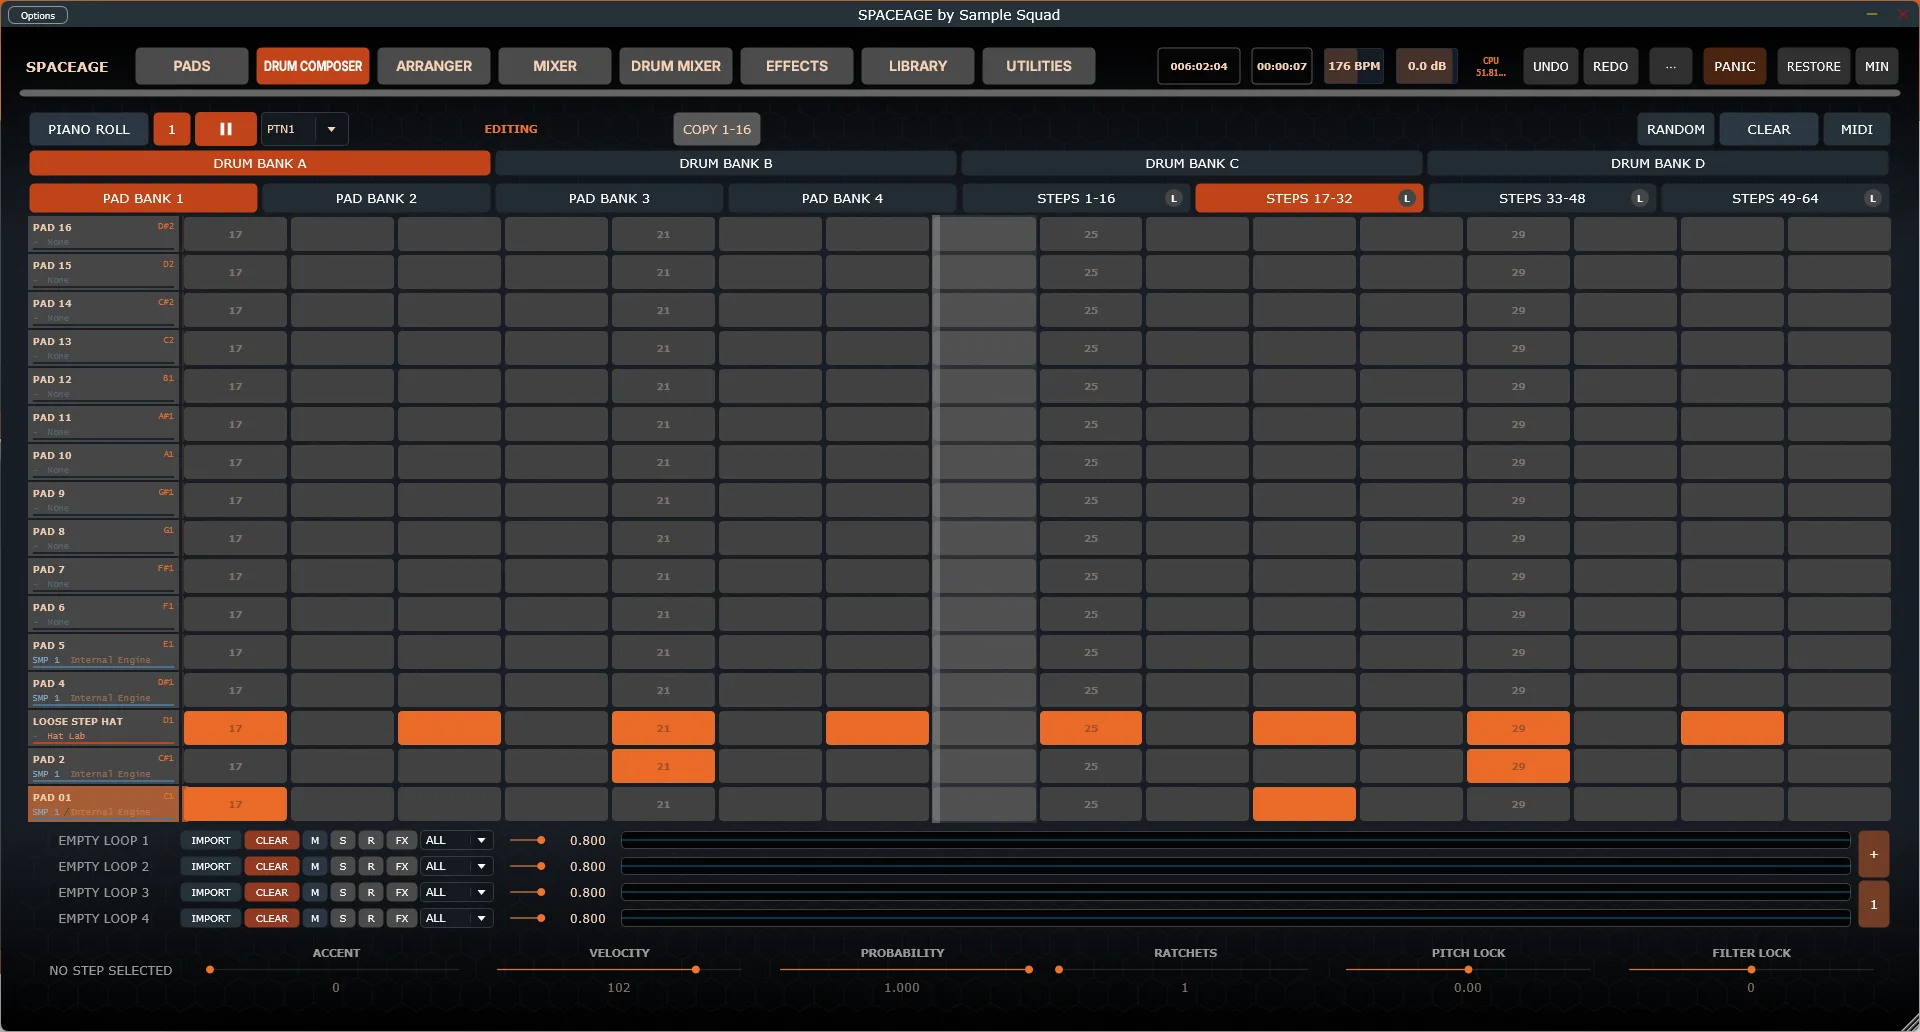
Task: Switch to the PADS tab
Action: point(192,66)
